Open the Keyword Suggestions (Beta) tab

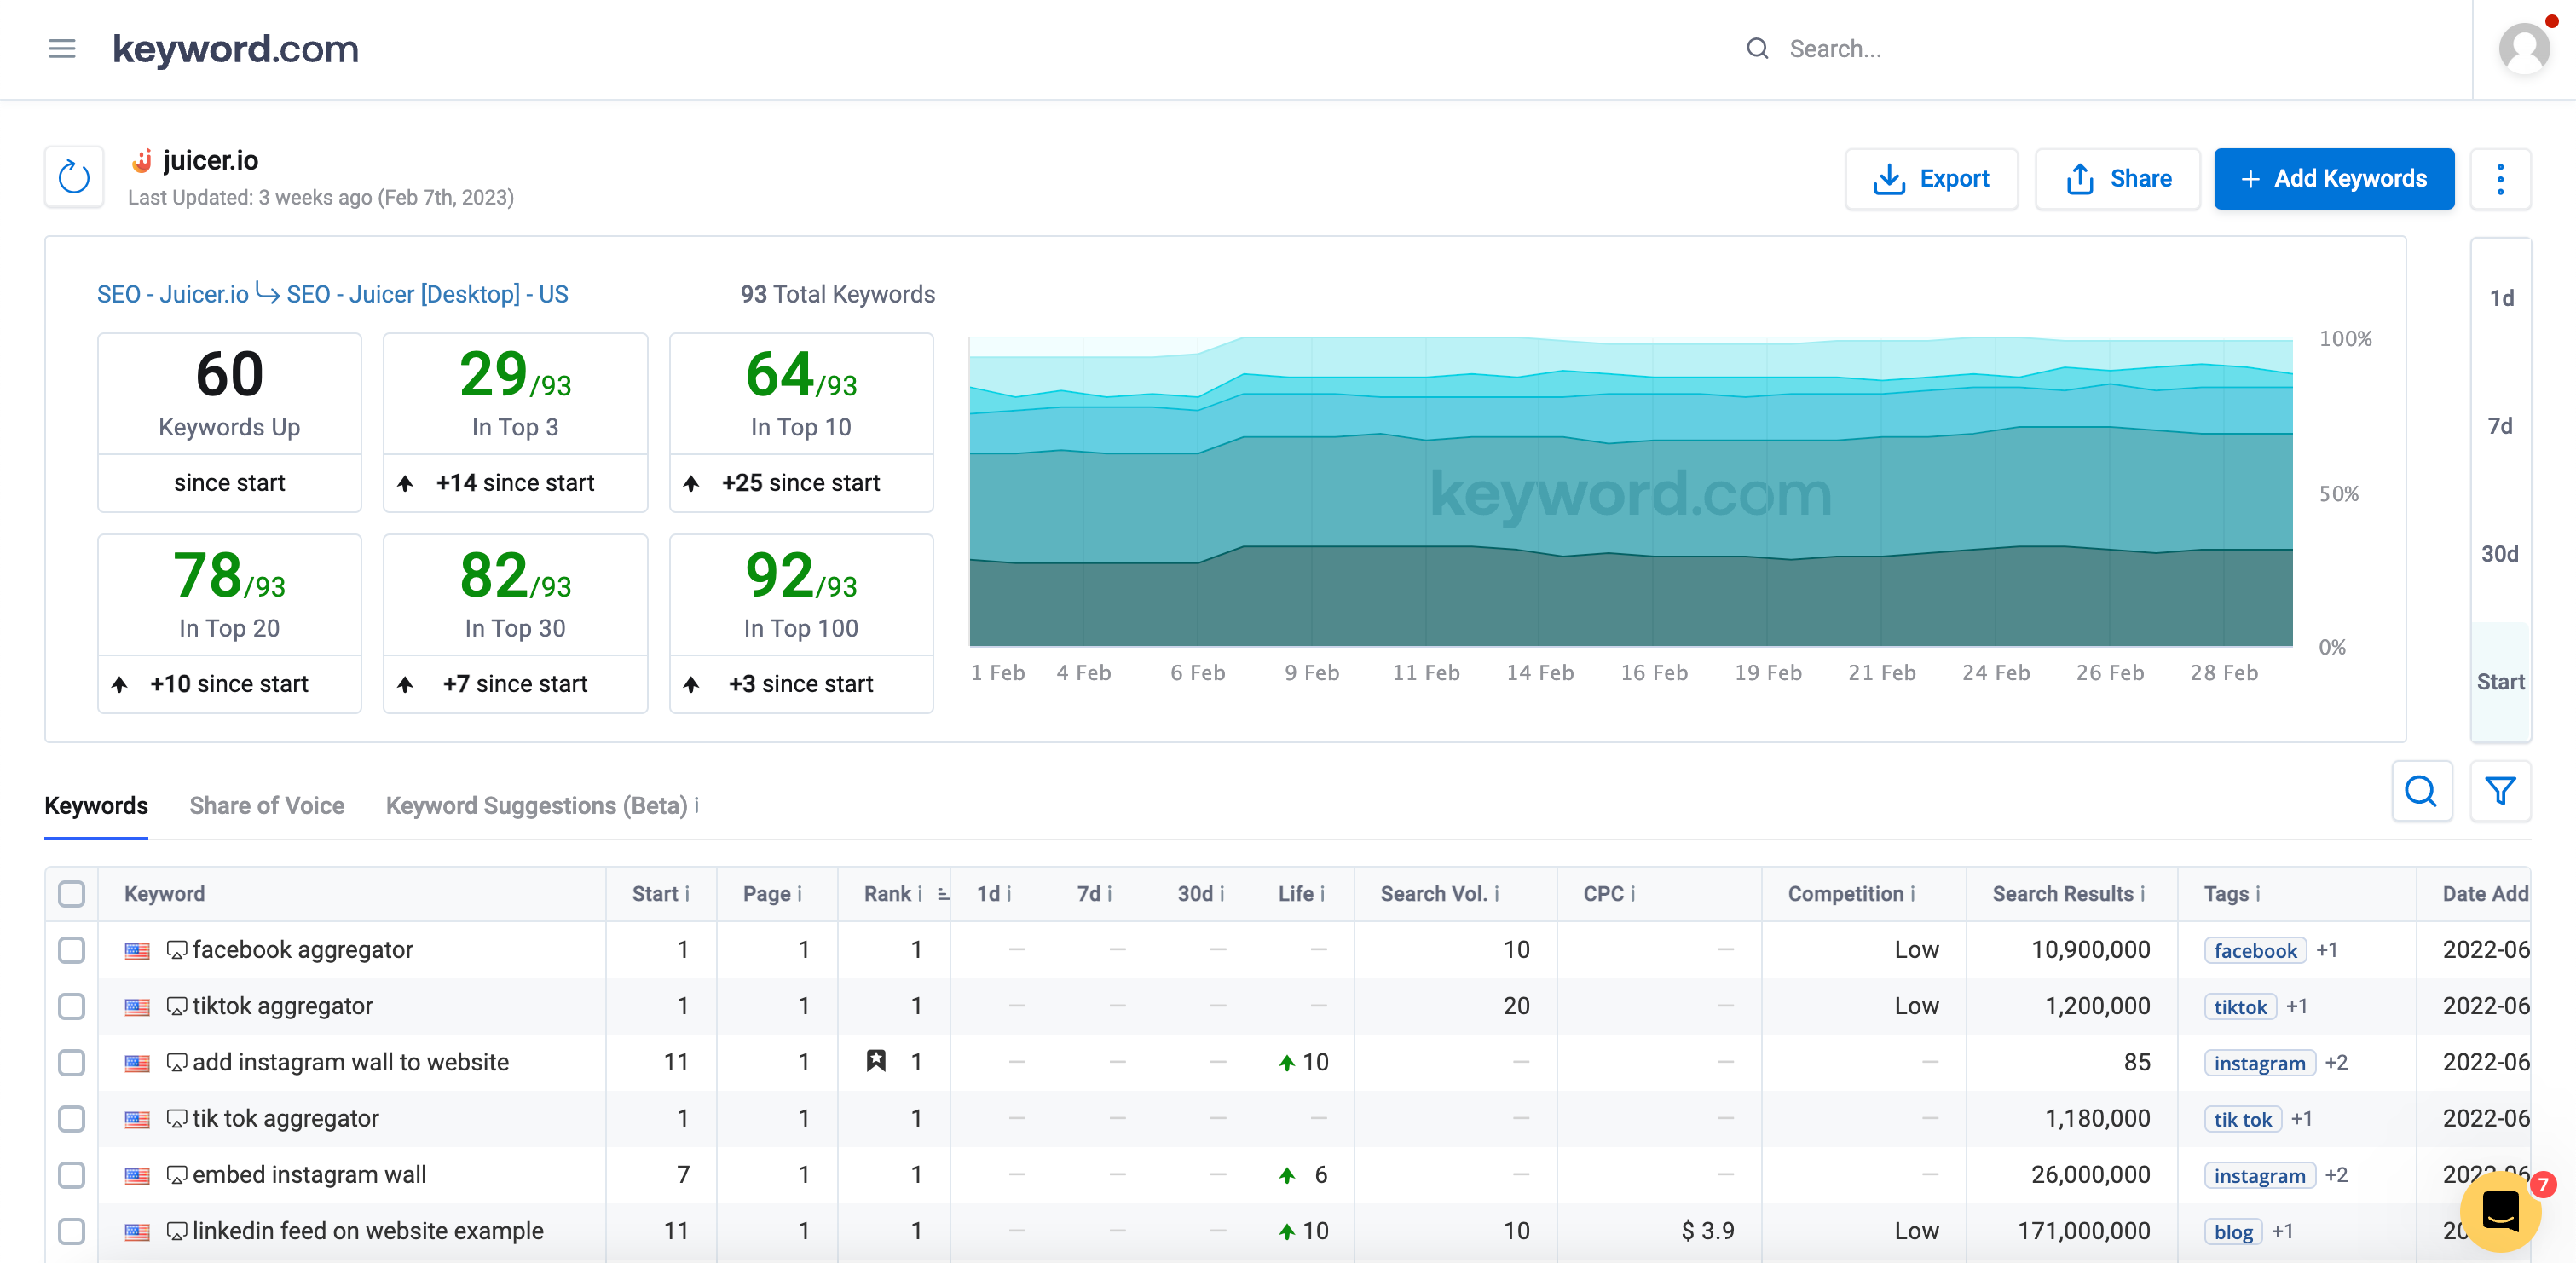click(537, 805)
